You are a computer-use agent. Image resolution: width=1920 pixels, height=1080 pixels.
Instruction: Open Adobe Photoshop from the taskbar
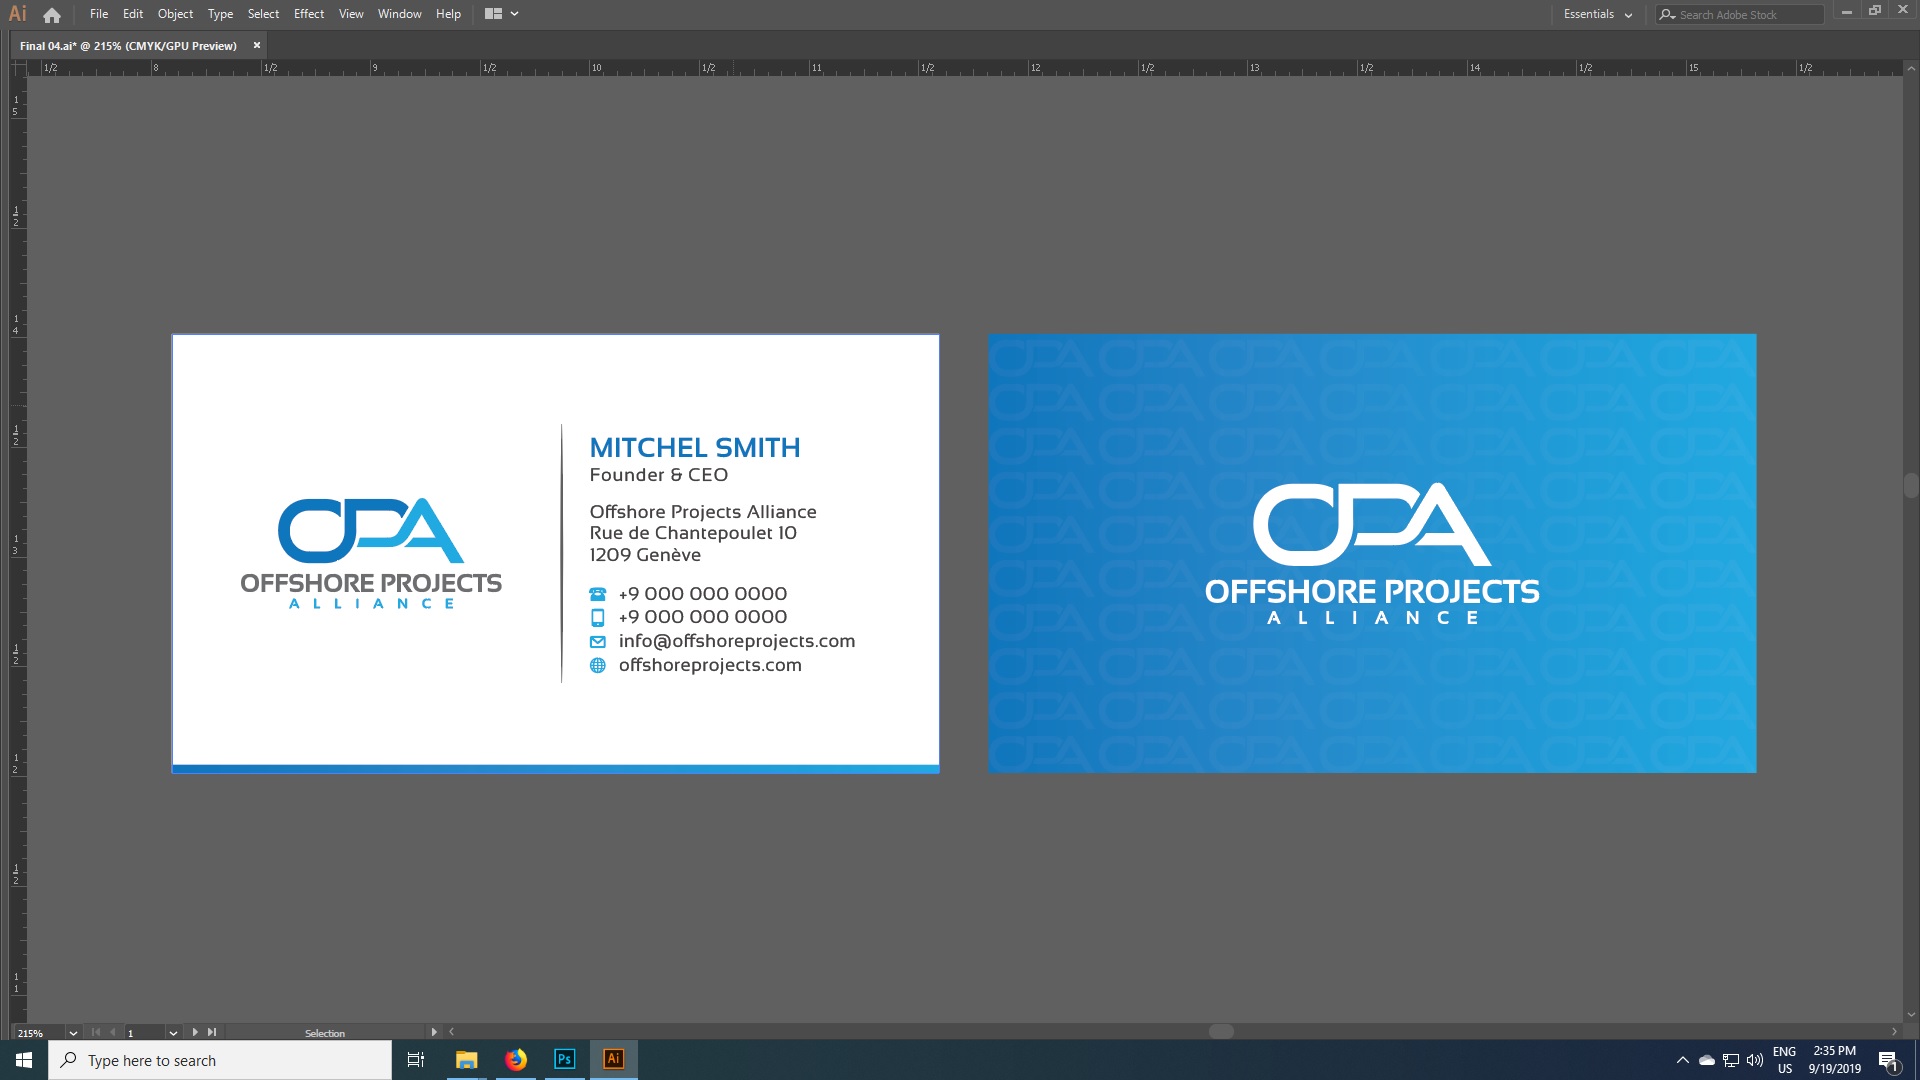pyautogui.click(x=564, y=1059)
